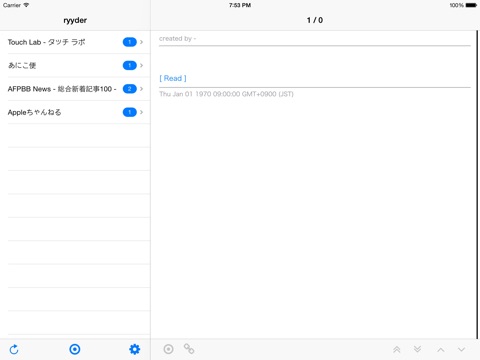This screenshot has width=480, height=360.
Task: Open the Appleちゃんねる feed
Action: 75,112
